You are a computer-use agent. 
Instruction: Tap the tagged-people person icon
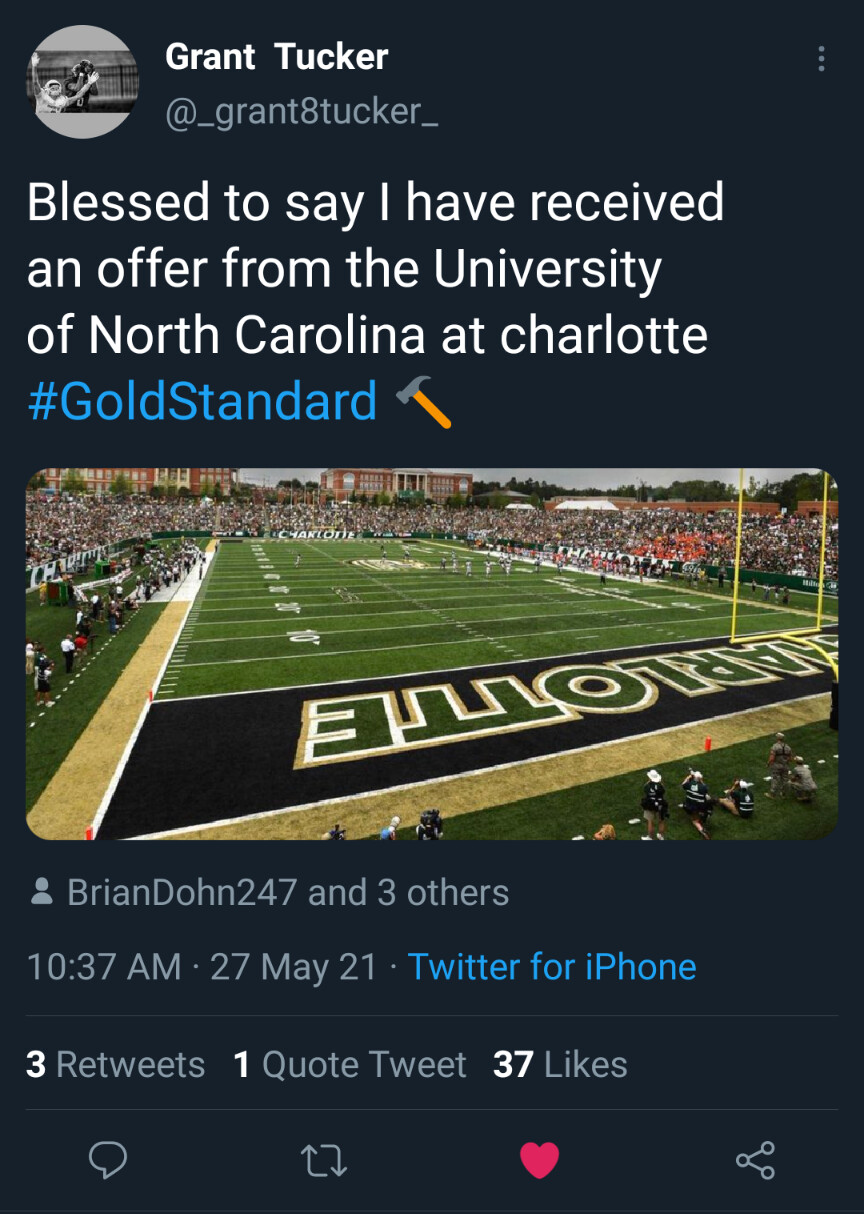[x=43, y=891]
